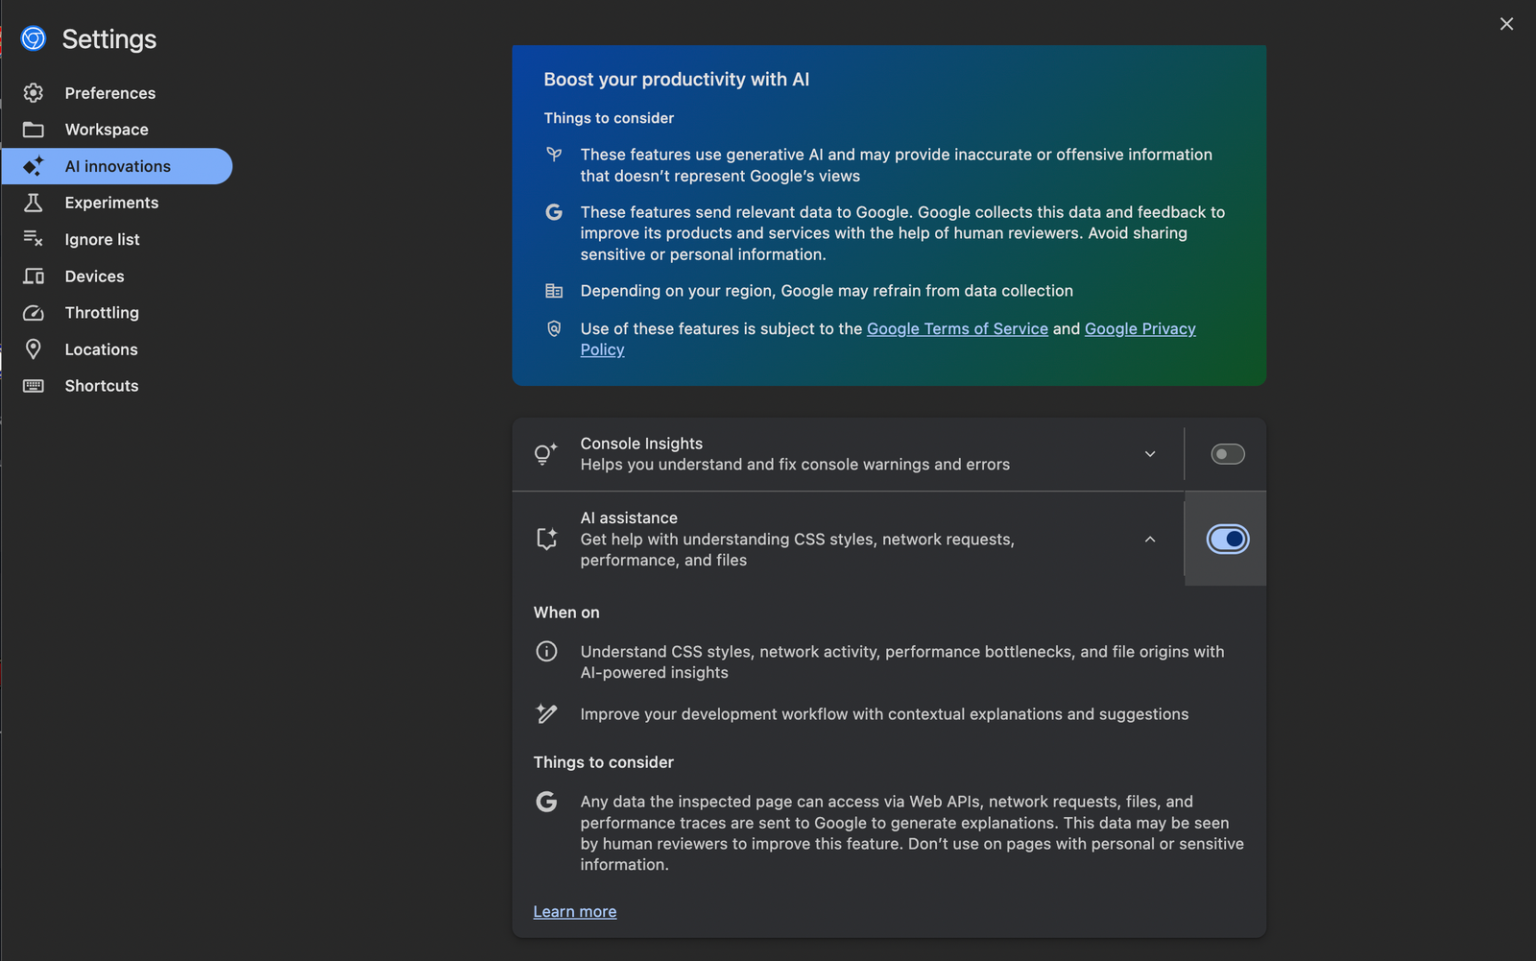1536x961 pixels.
Task: Click the Shortcuts keyboard icon
Action: [x=33, y=386]
